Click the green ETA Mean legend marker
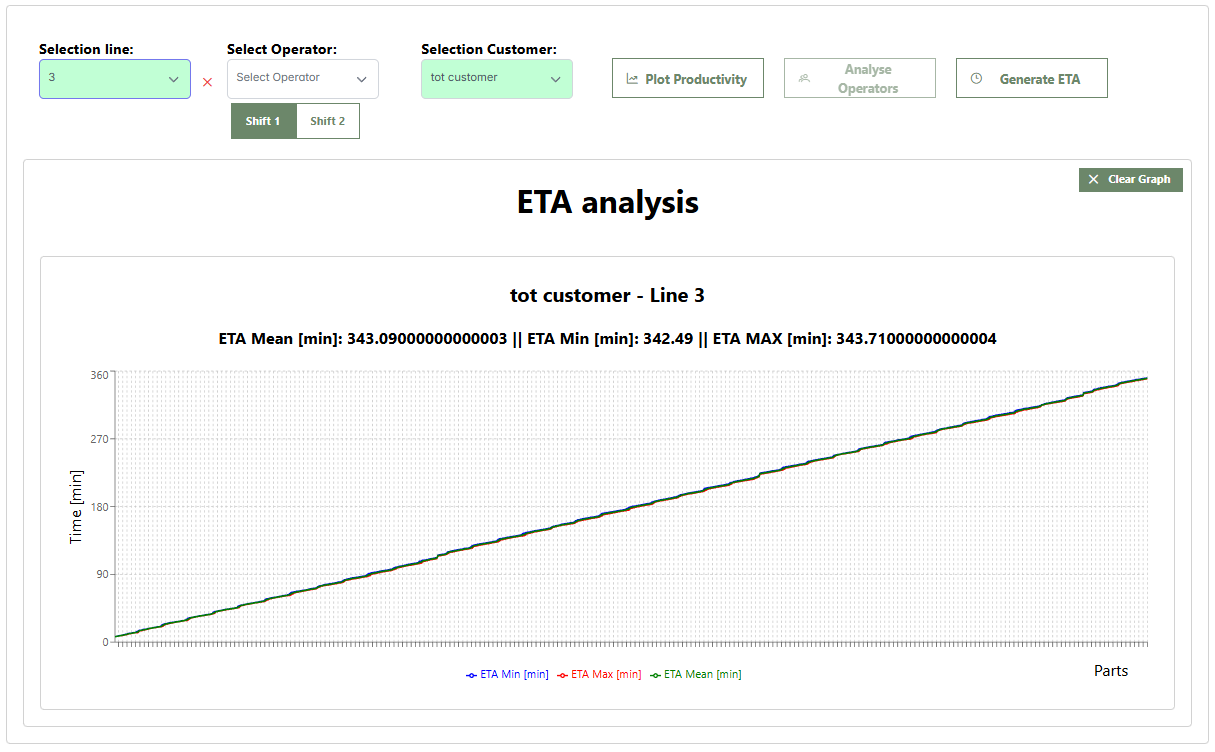 (656, 675)
